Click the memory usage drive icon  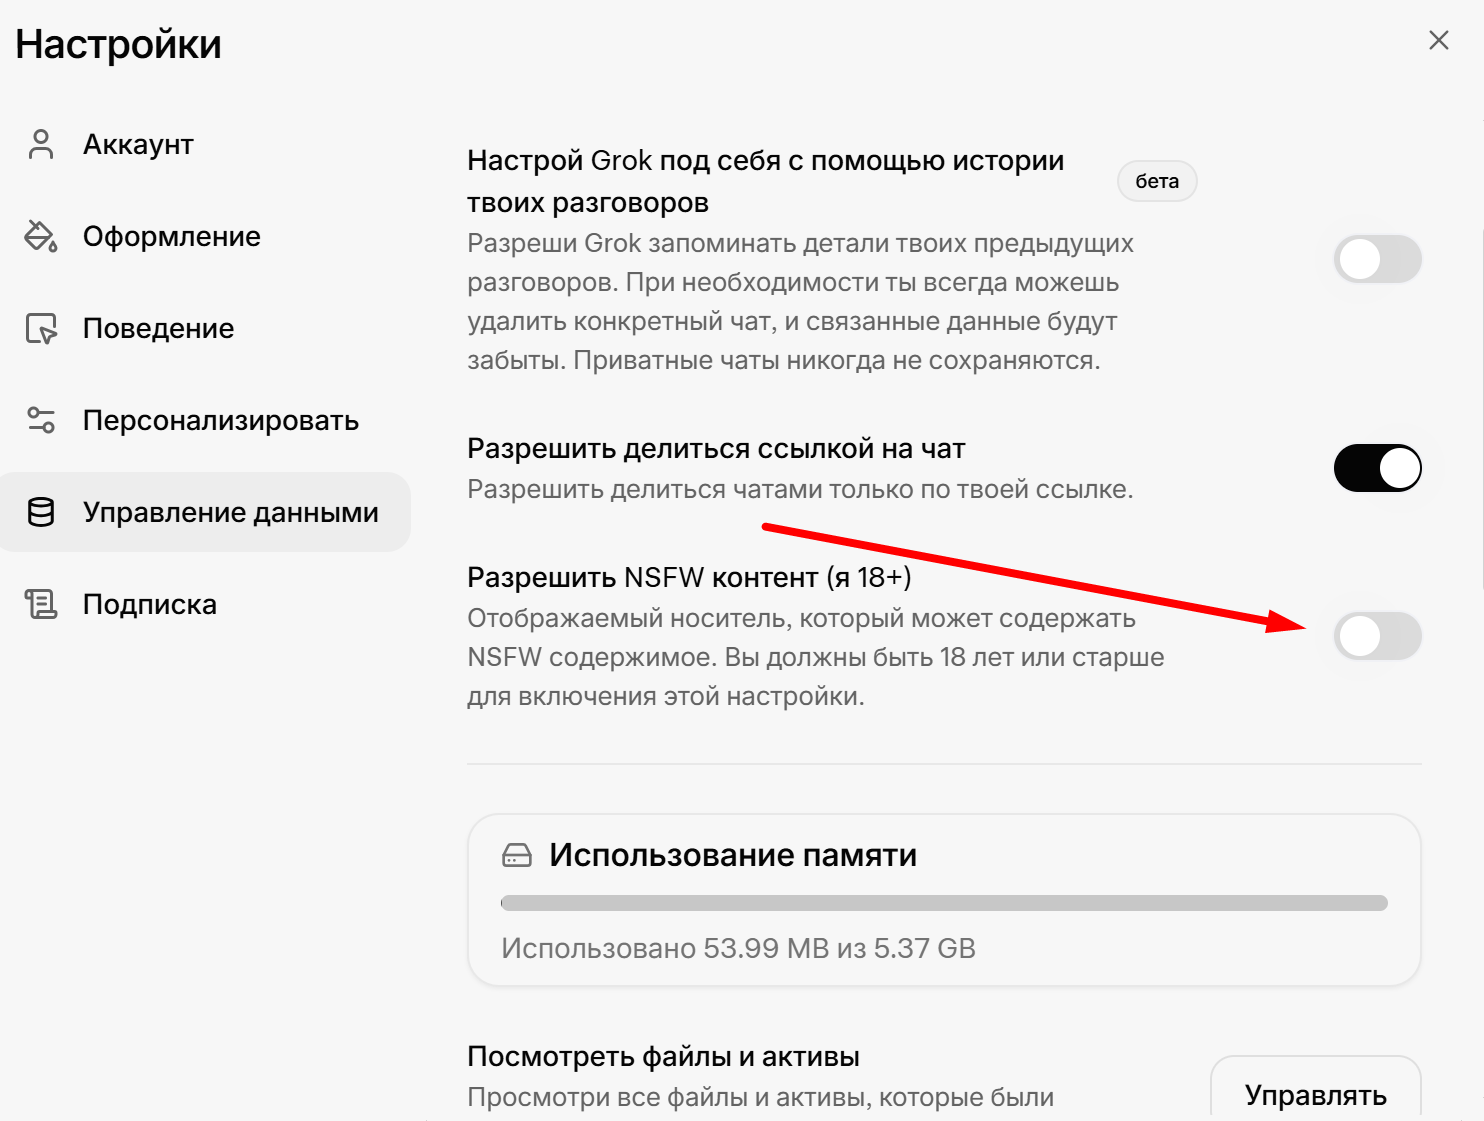pos(517,855)
